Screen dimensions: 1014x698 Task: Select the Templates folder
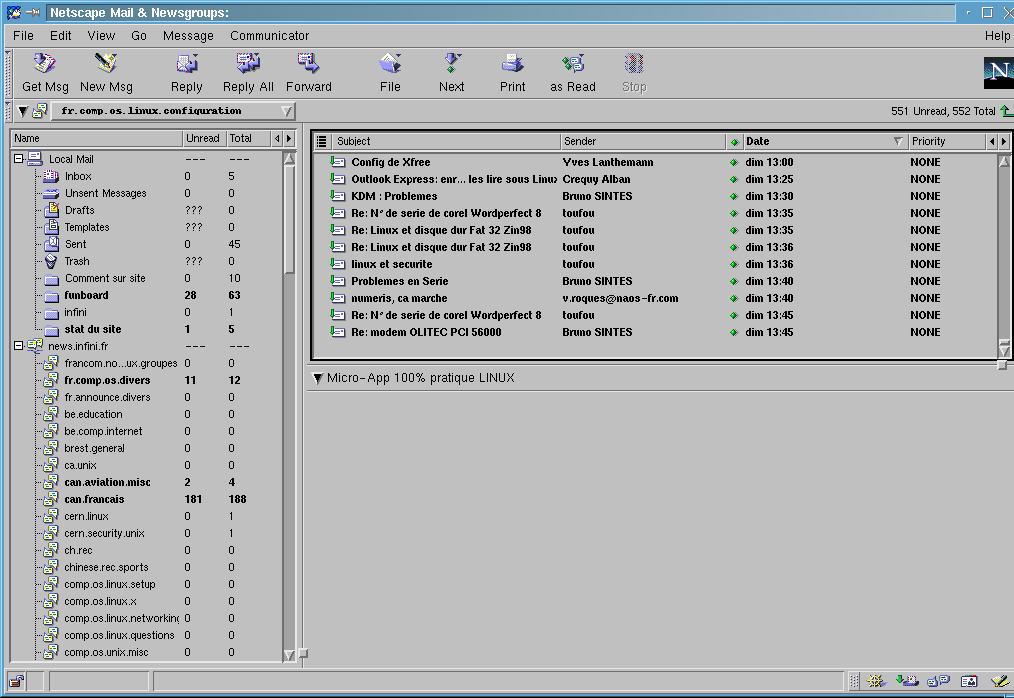[x=87, y=227]
